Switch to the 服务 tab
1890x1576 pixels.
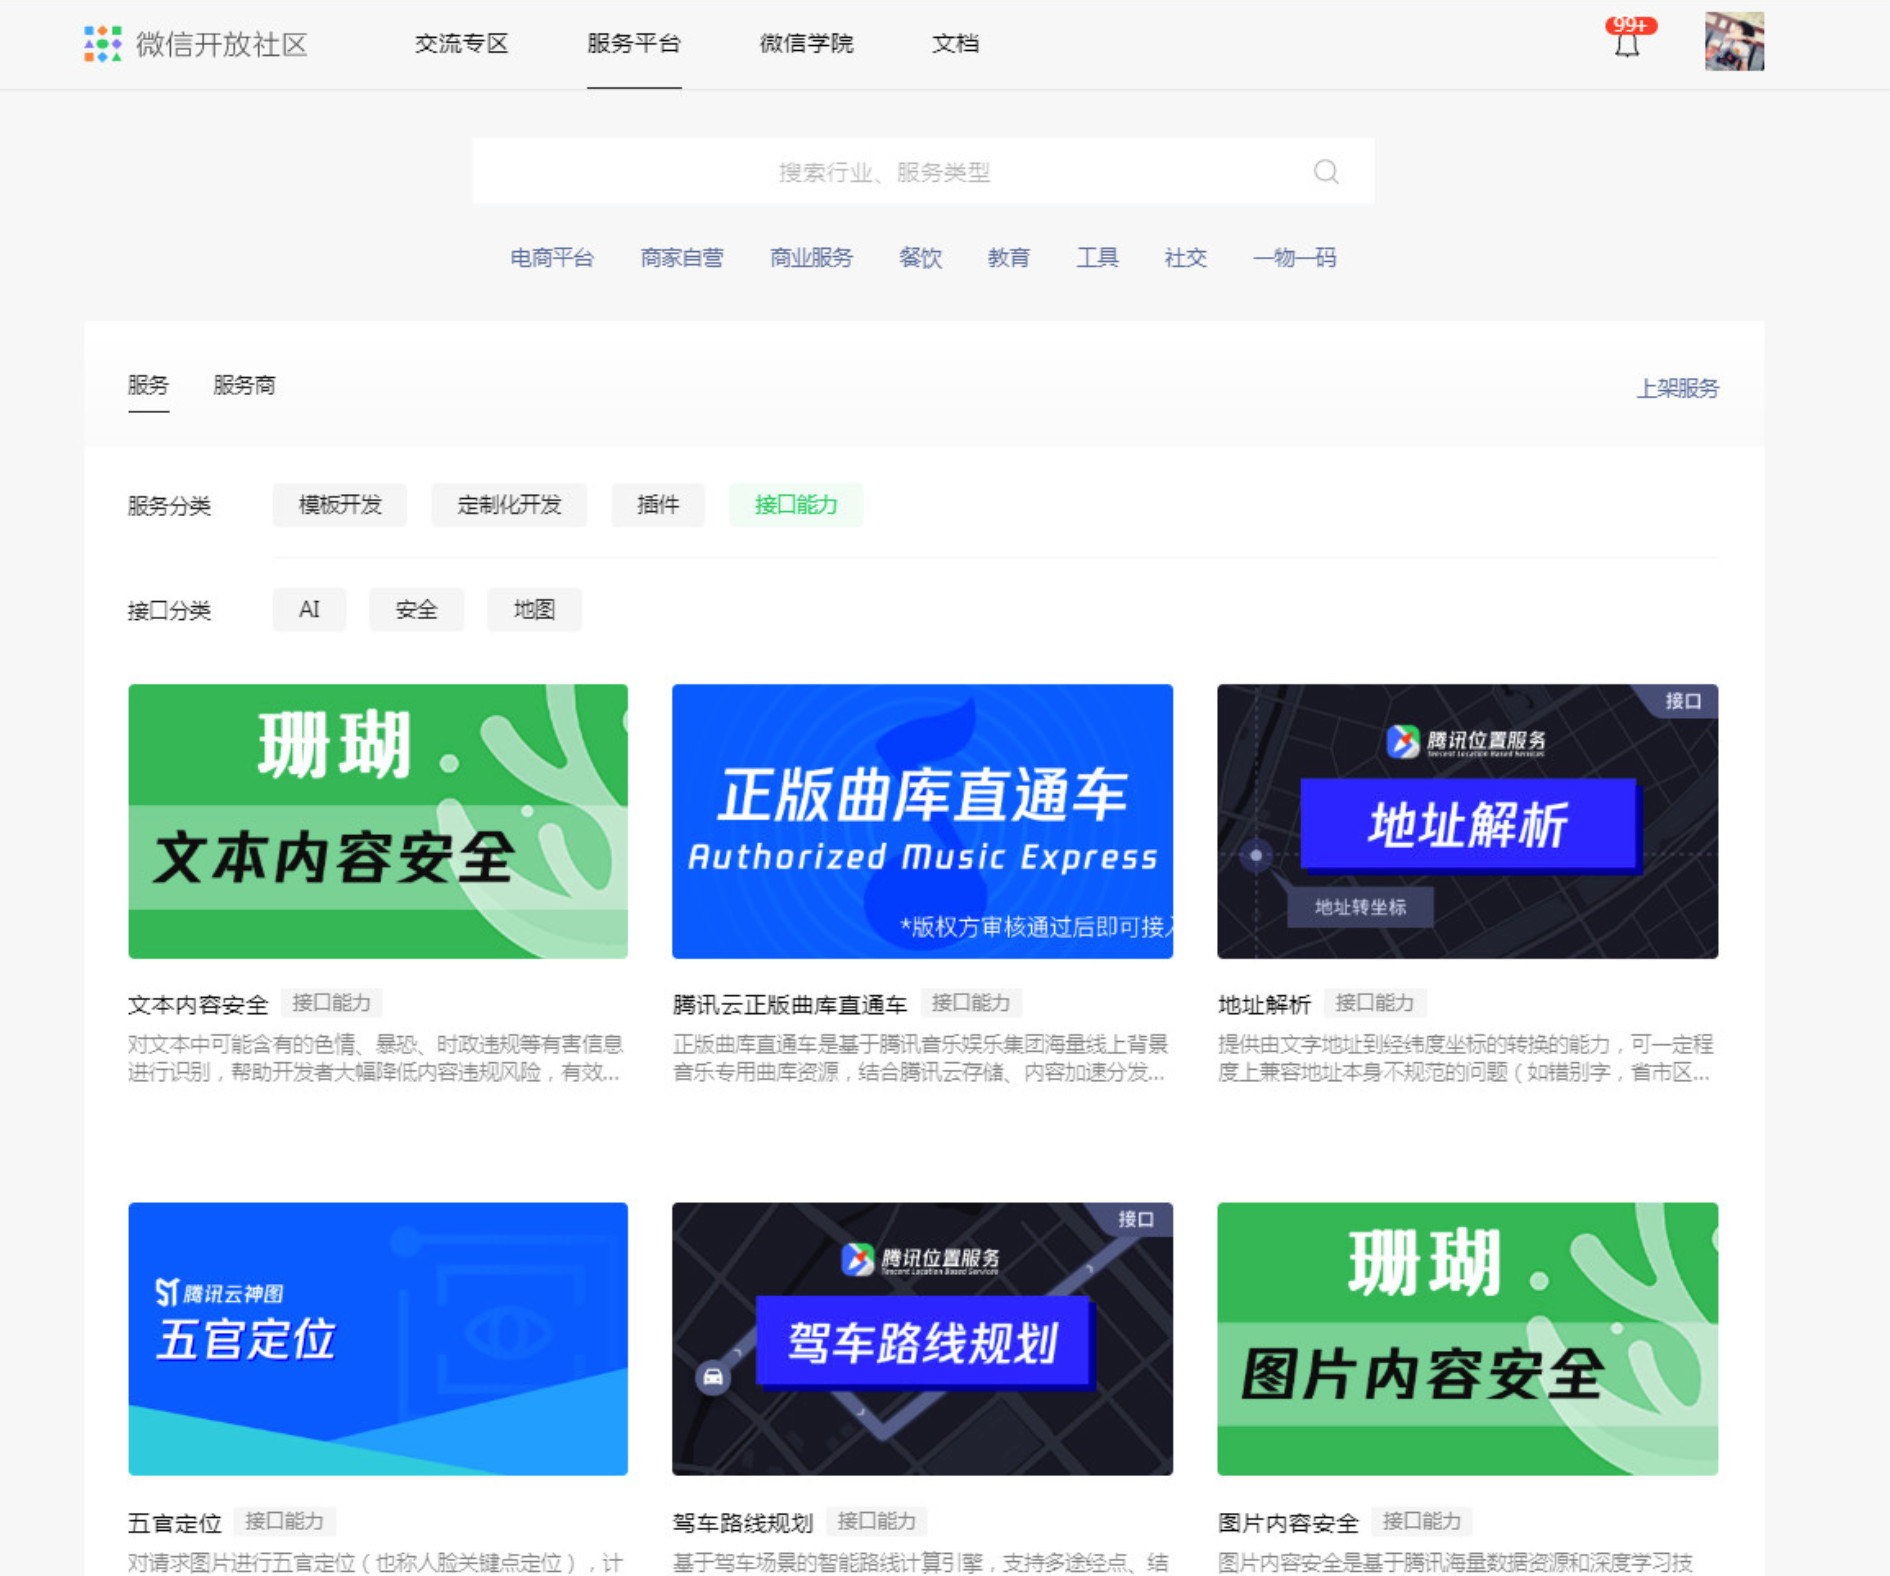point(148,386)
